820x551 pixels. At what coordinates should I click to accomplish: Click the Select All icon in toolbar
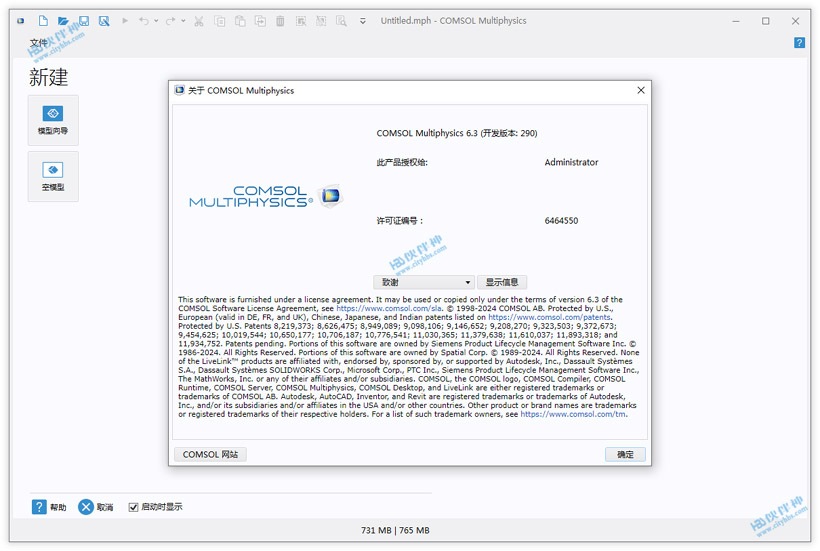(301, 21)
